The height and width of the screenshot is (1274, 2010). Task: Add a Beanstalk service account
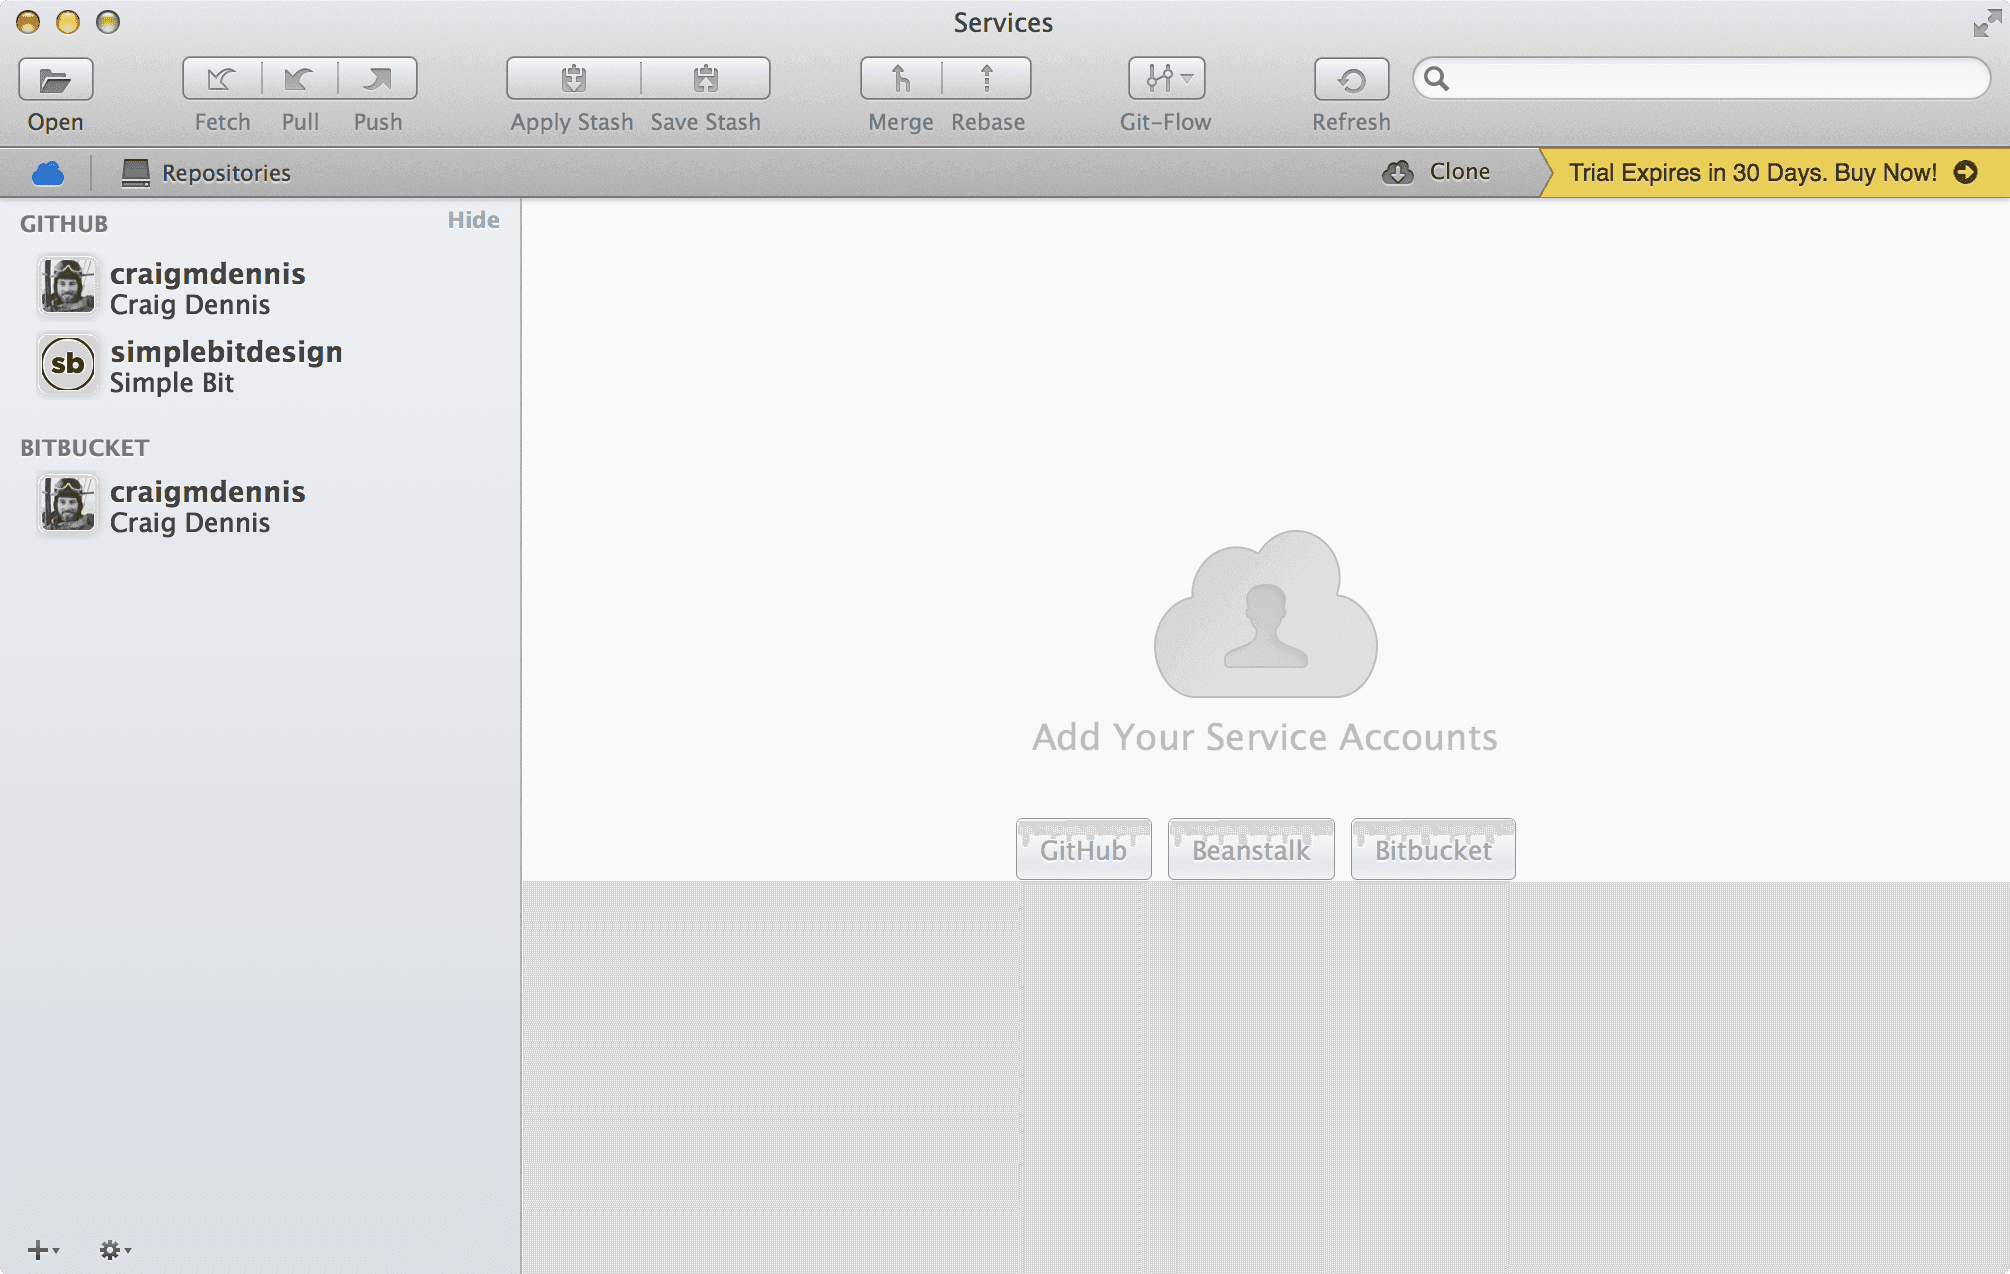click(x=1251, y=850)
